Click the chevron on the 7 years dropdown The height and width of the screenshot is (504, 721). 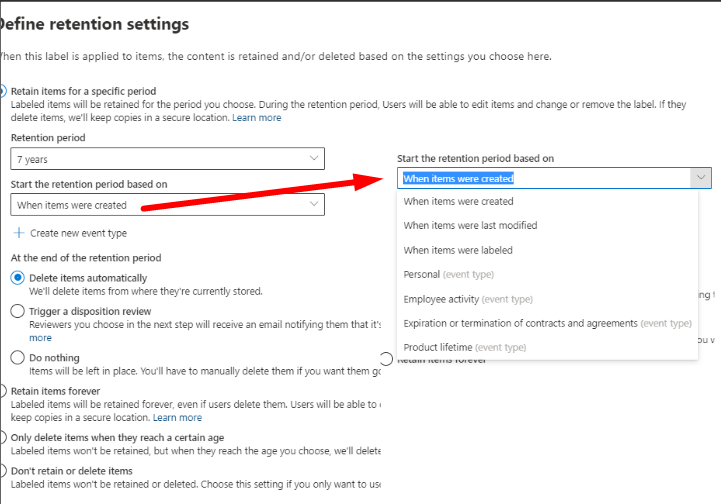click(x=314, y=158)
